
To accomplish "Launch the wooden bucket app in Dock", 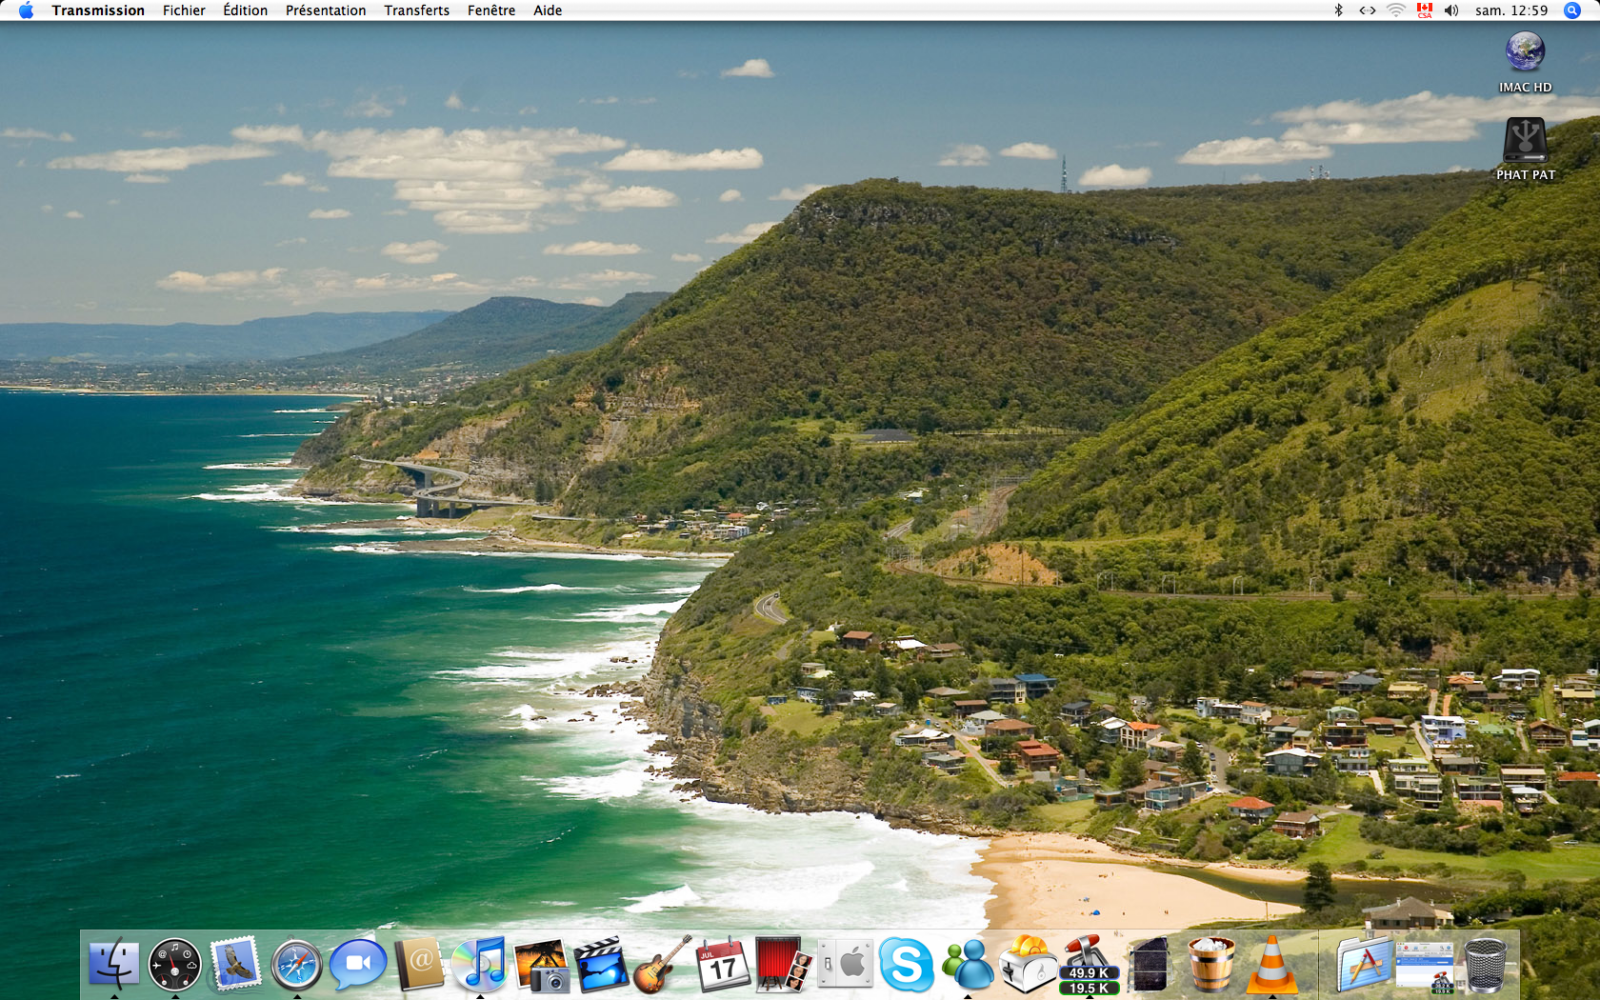I will pyautogui.click(x=1211, y=965).
